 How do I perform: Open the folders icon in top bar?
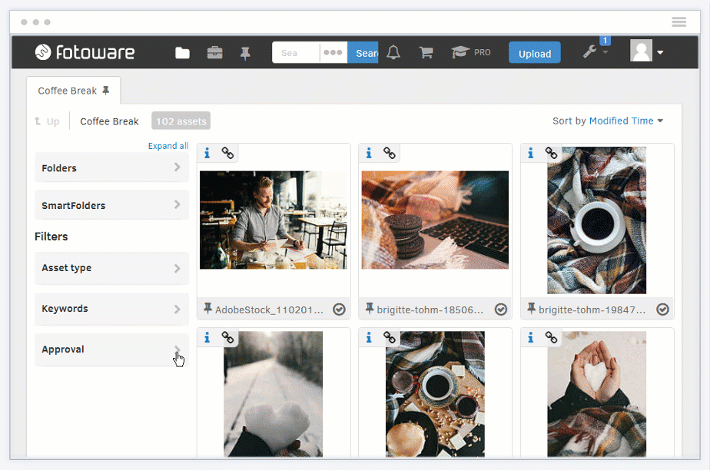182,53
